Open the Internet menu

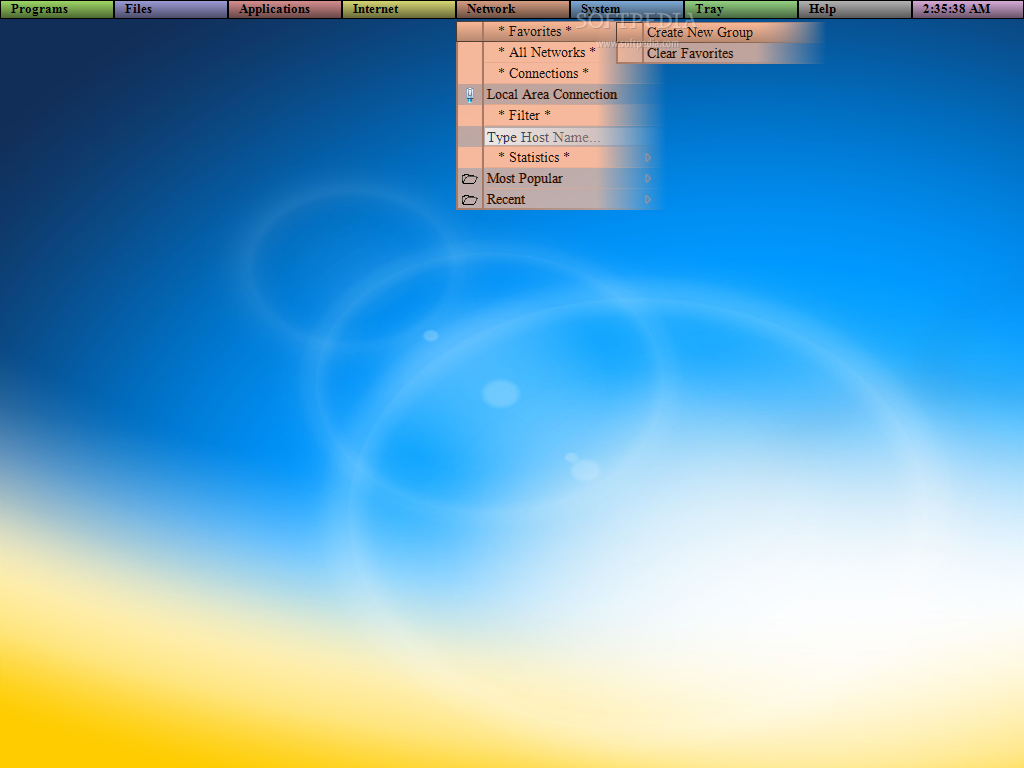click(398, 9)
